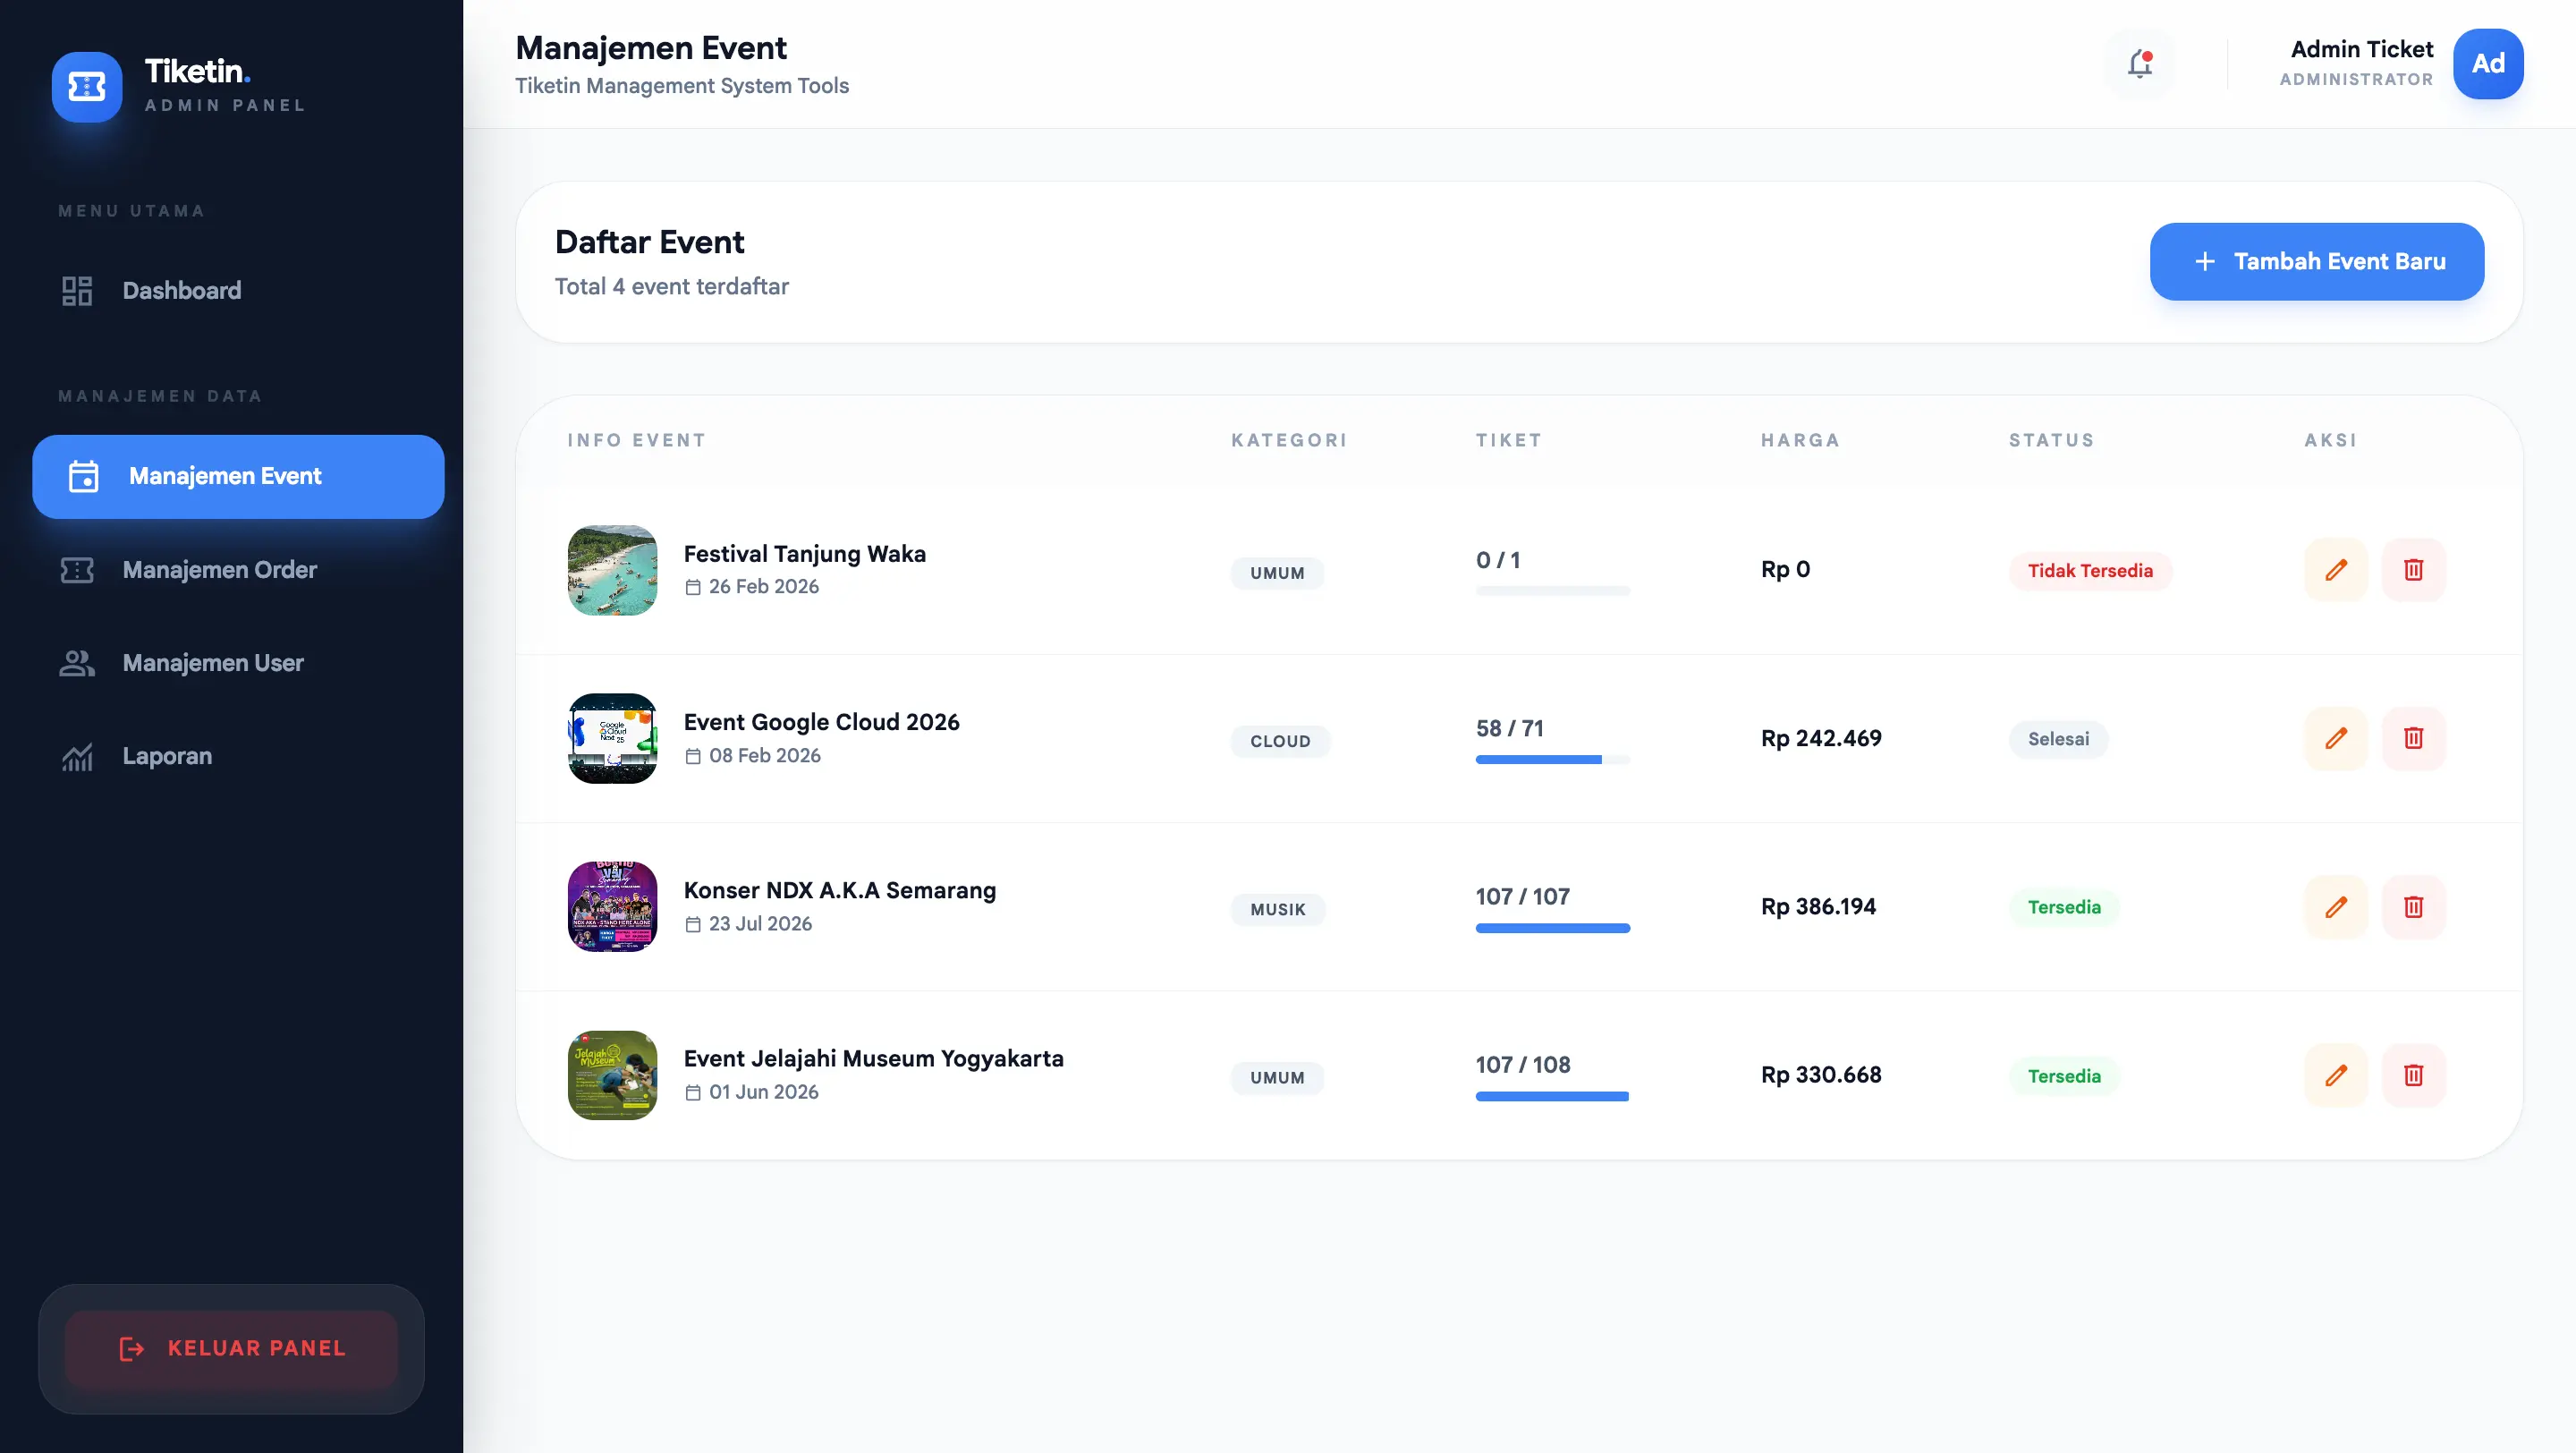Navigate to the Laporan menu
Viewport: 2576px width, 1453px height.
[167, 756]
